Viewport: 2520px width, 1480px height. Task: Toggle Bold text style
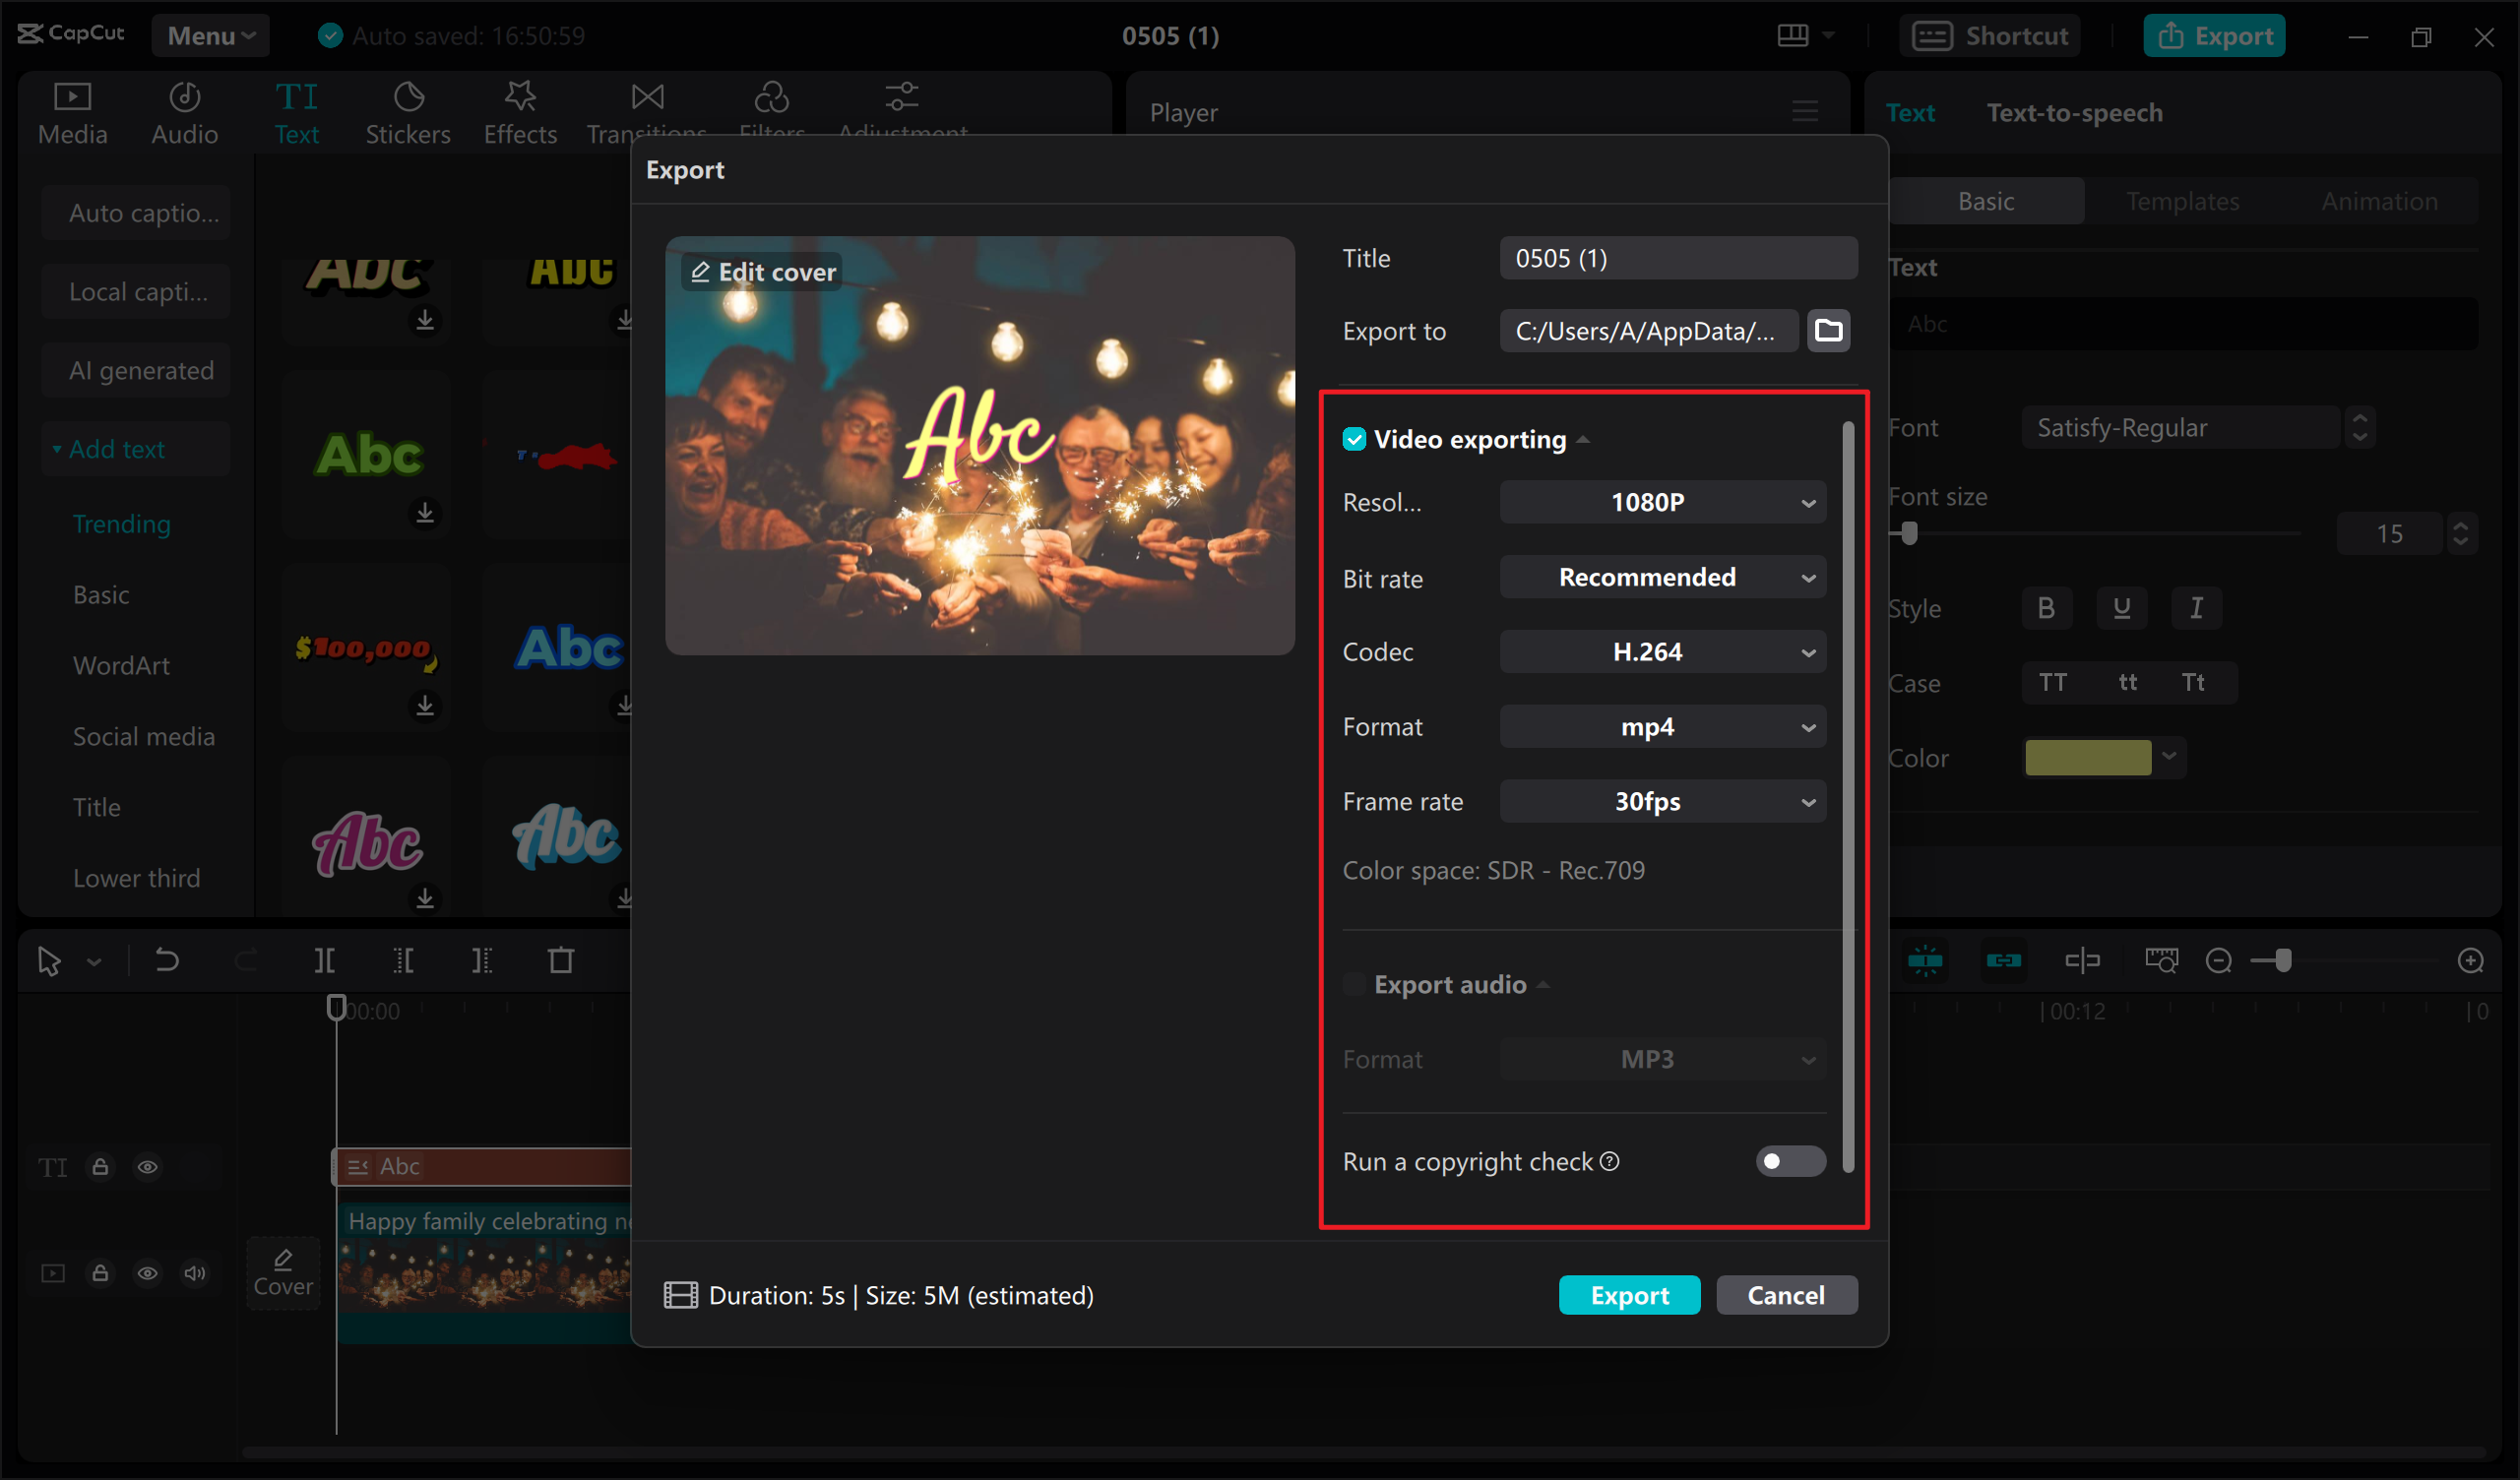click(2046, 608)
